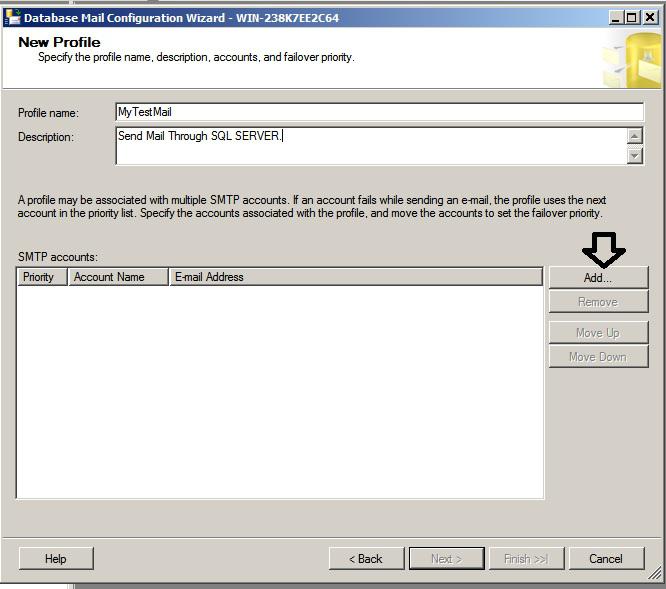Click the 'New Profile' heading text
The height and width of the screenshot is (589, 666).
[59, 42]
